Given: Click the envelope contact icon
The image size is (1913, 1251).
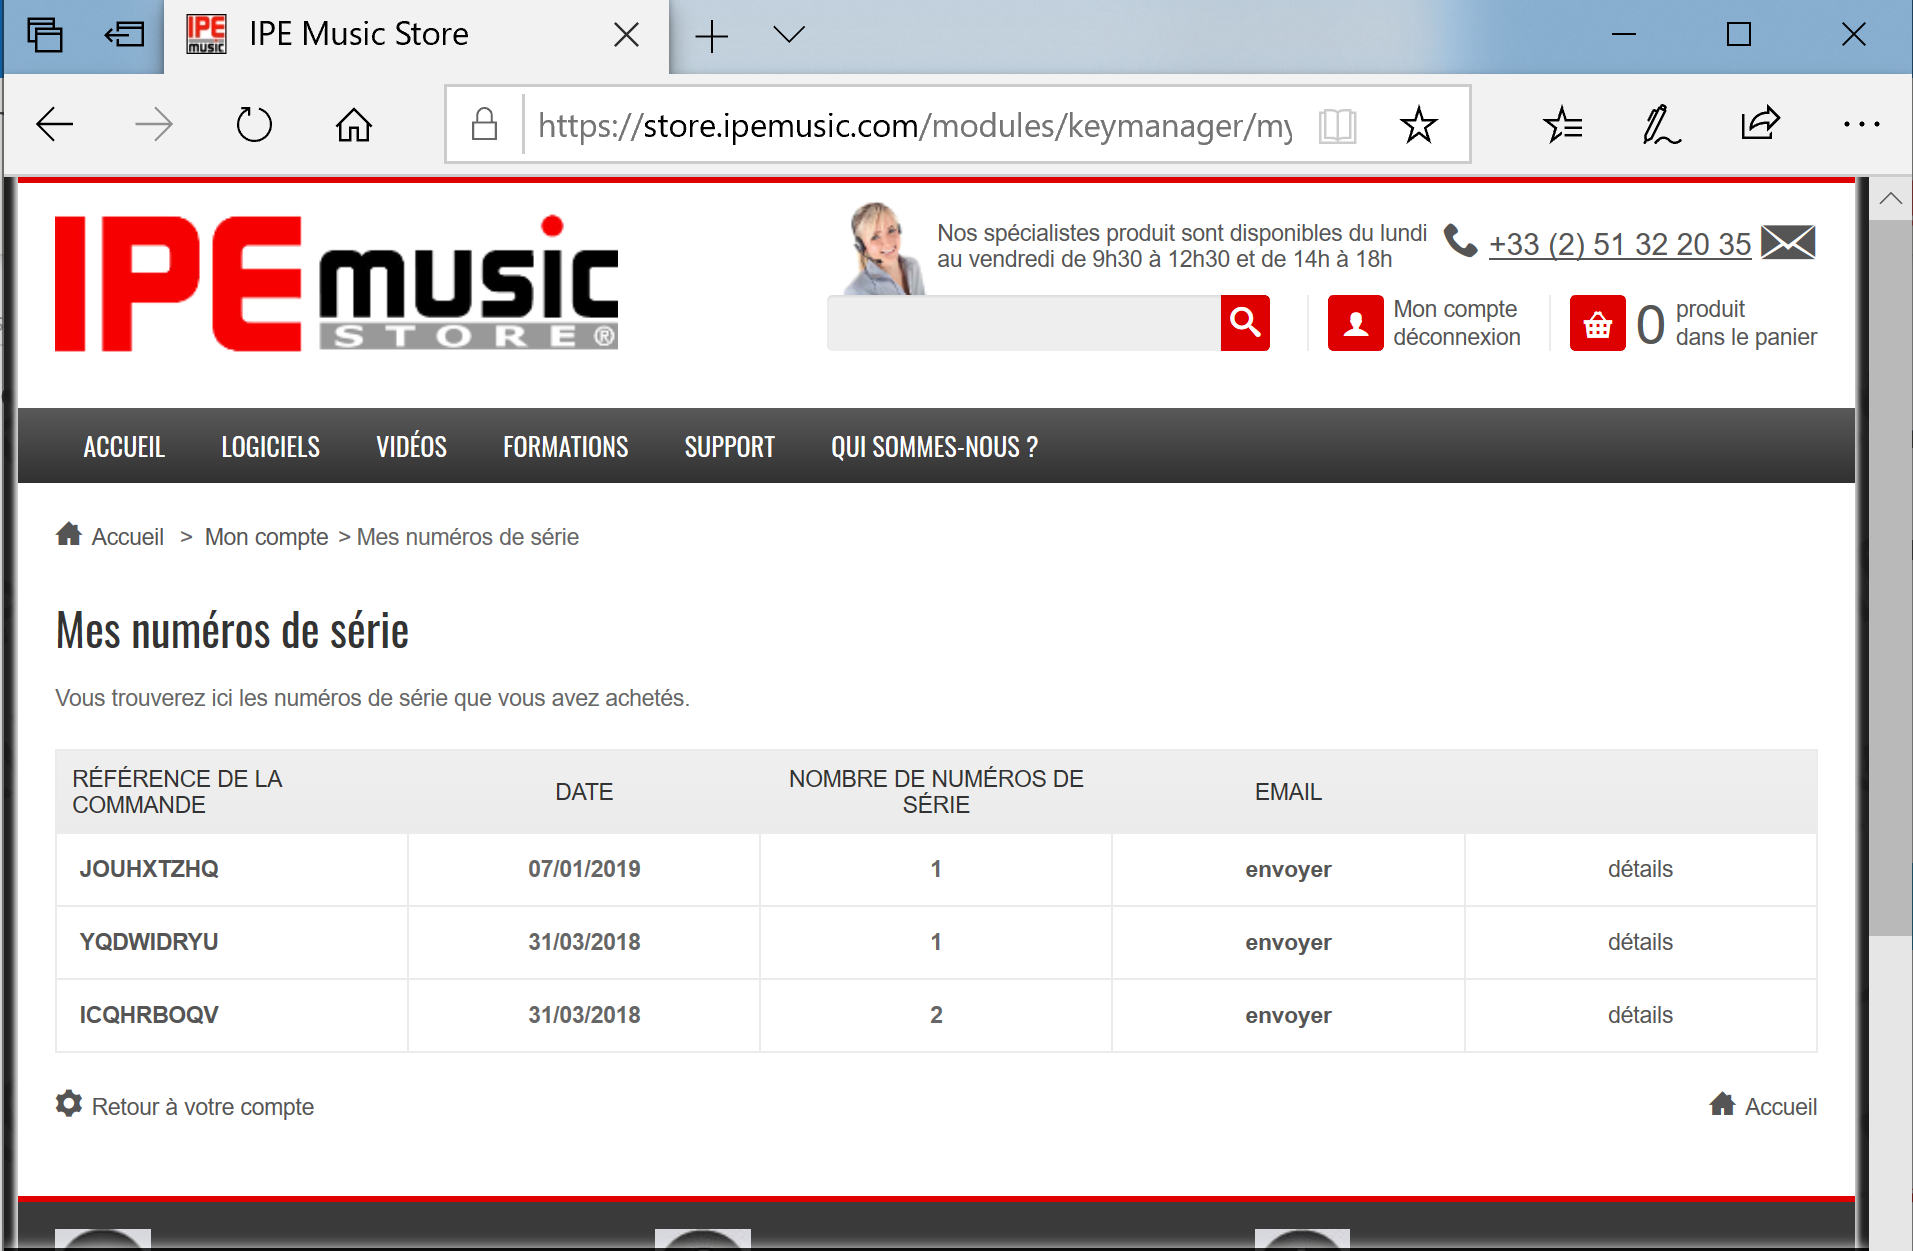Looking at the screenshot, I should (1787, 243).
